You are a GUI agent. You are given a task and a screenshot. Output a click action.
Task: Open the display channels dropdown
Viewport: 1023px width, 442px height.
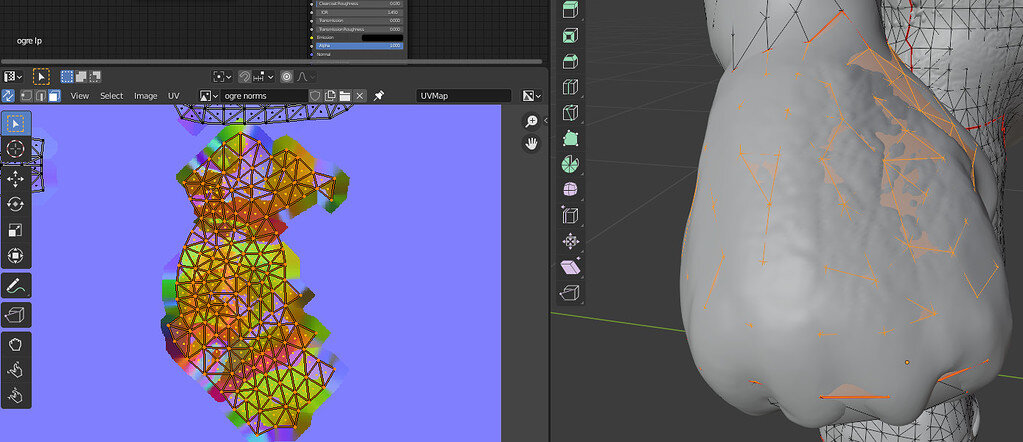pos(532,96)
